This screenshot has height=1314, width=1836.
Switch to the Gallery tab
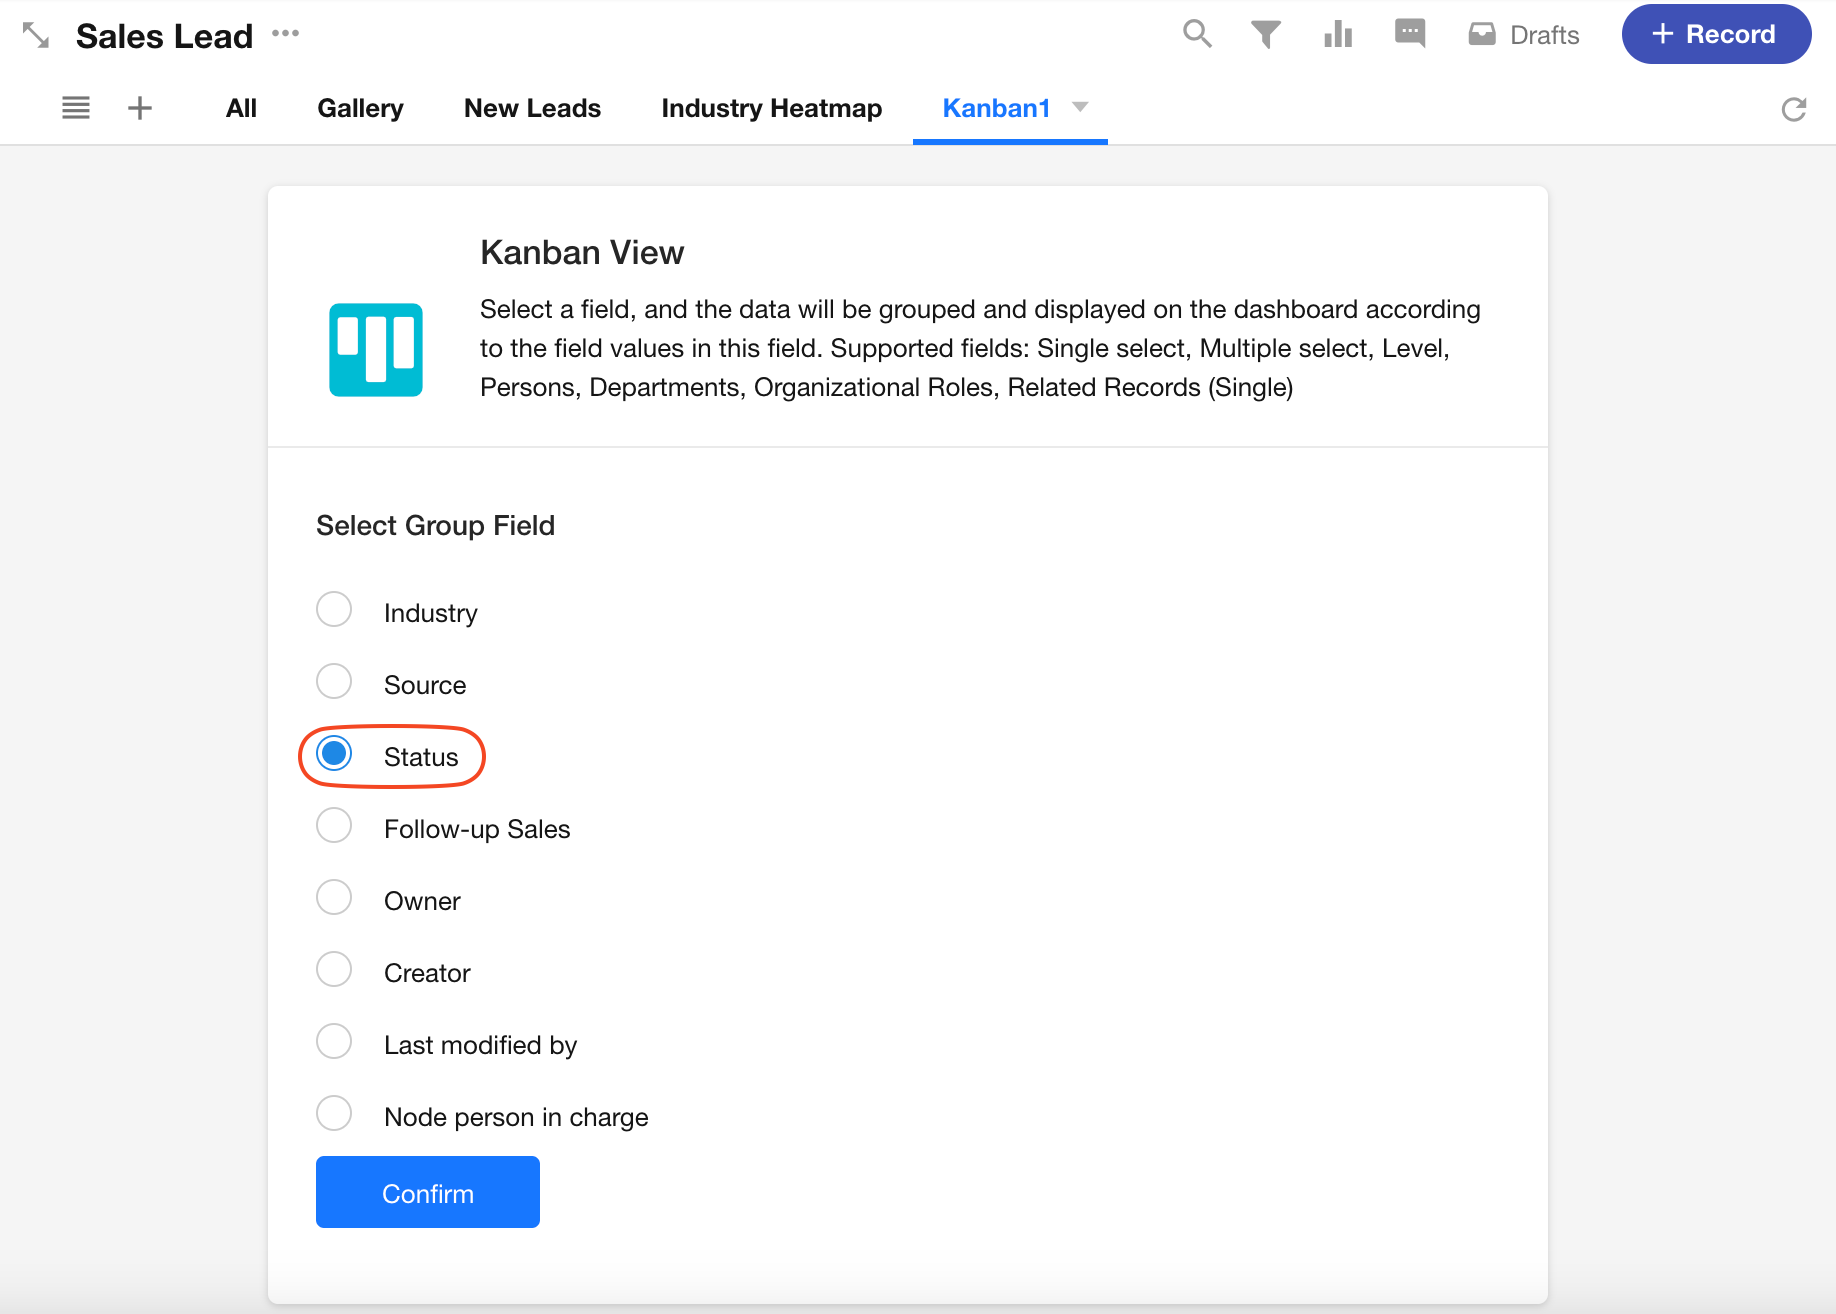[x=360, y=108]
